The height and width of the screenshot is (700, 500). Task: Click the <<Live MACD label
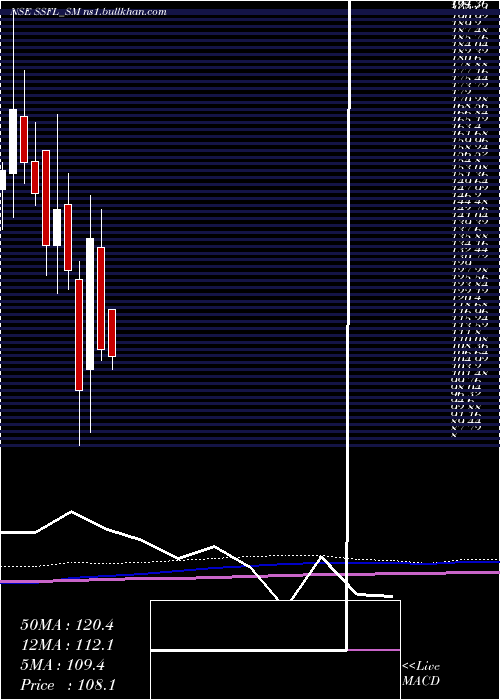pyautogui.click(x=421, y=674)
